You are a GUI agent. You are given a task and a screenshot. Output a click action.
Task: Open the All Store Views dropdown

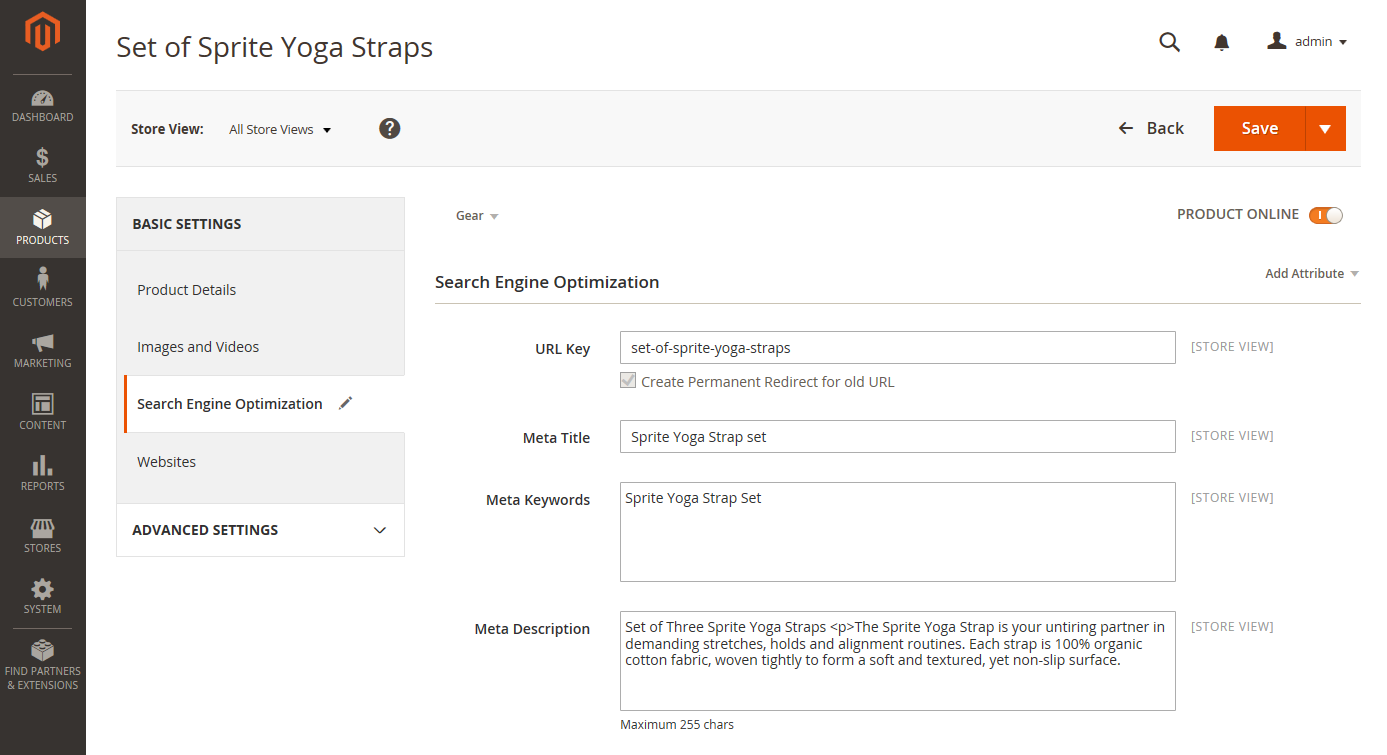point(279,130)
